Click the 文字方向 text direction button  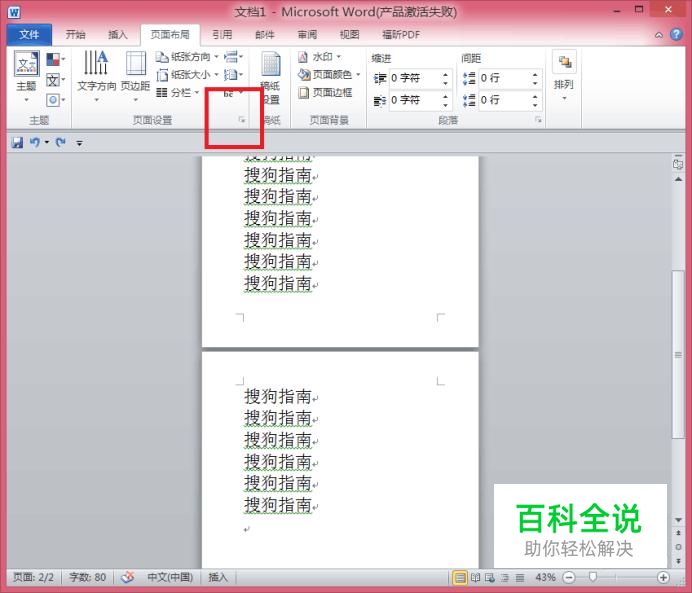[96, 77]
